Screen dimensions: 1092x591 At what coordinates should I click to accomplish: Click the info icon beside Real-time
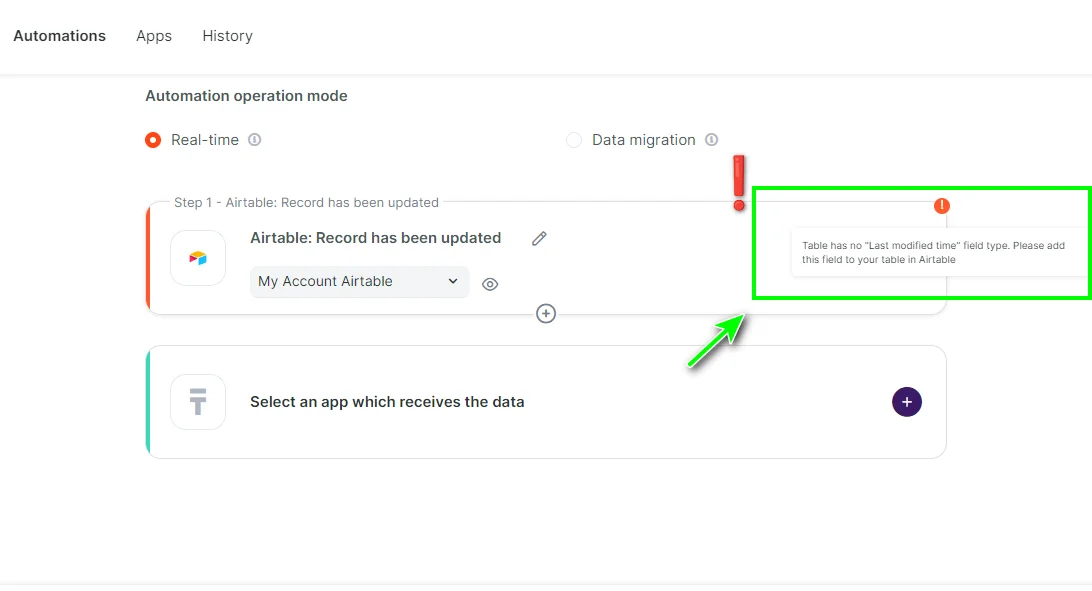point(255,140)
